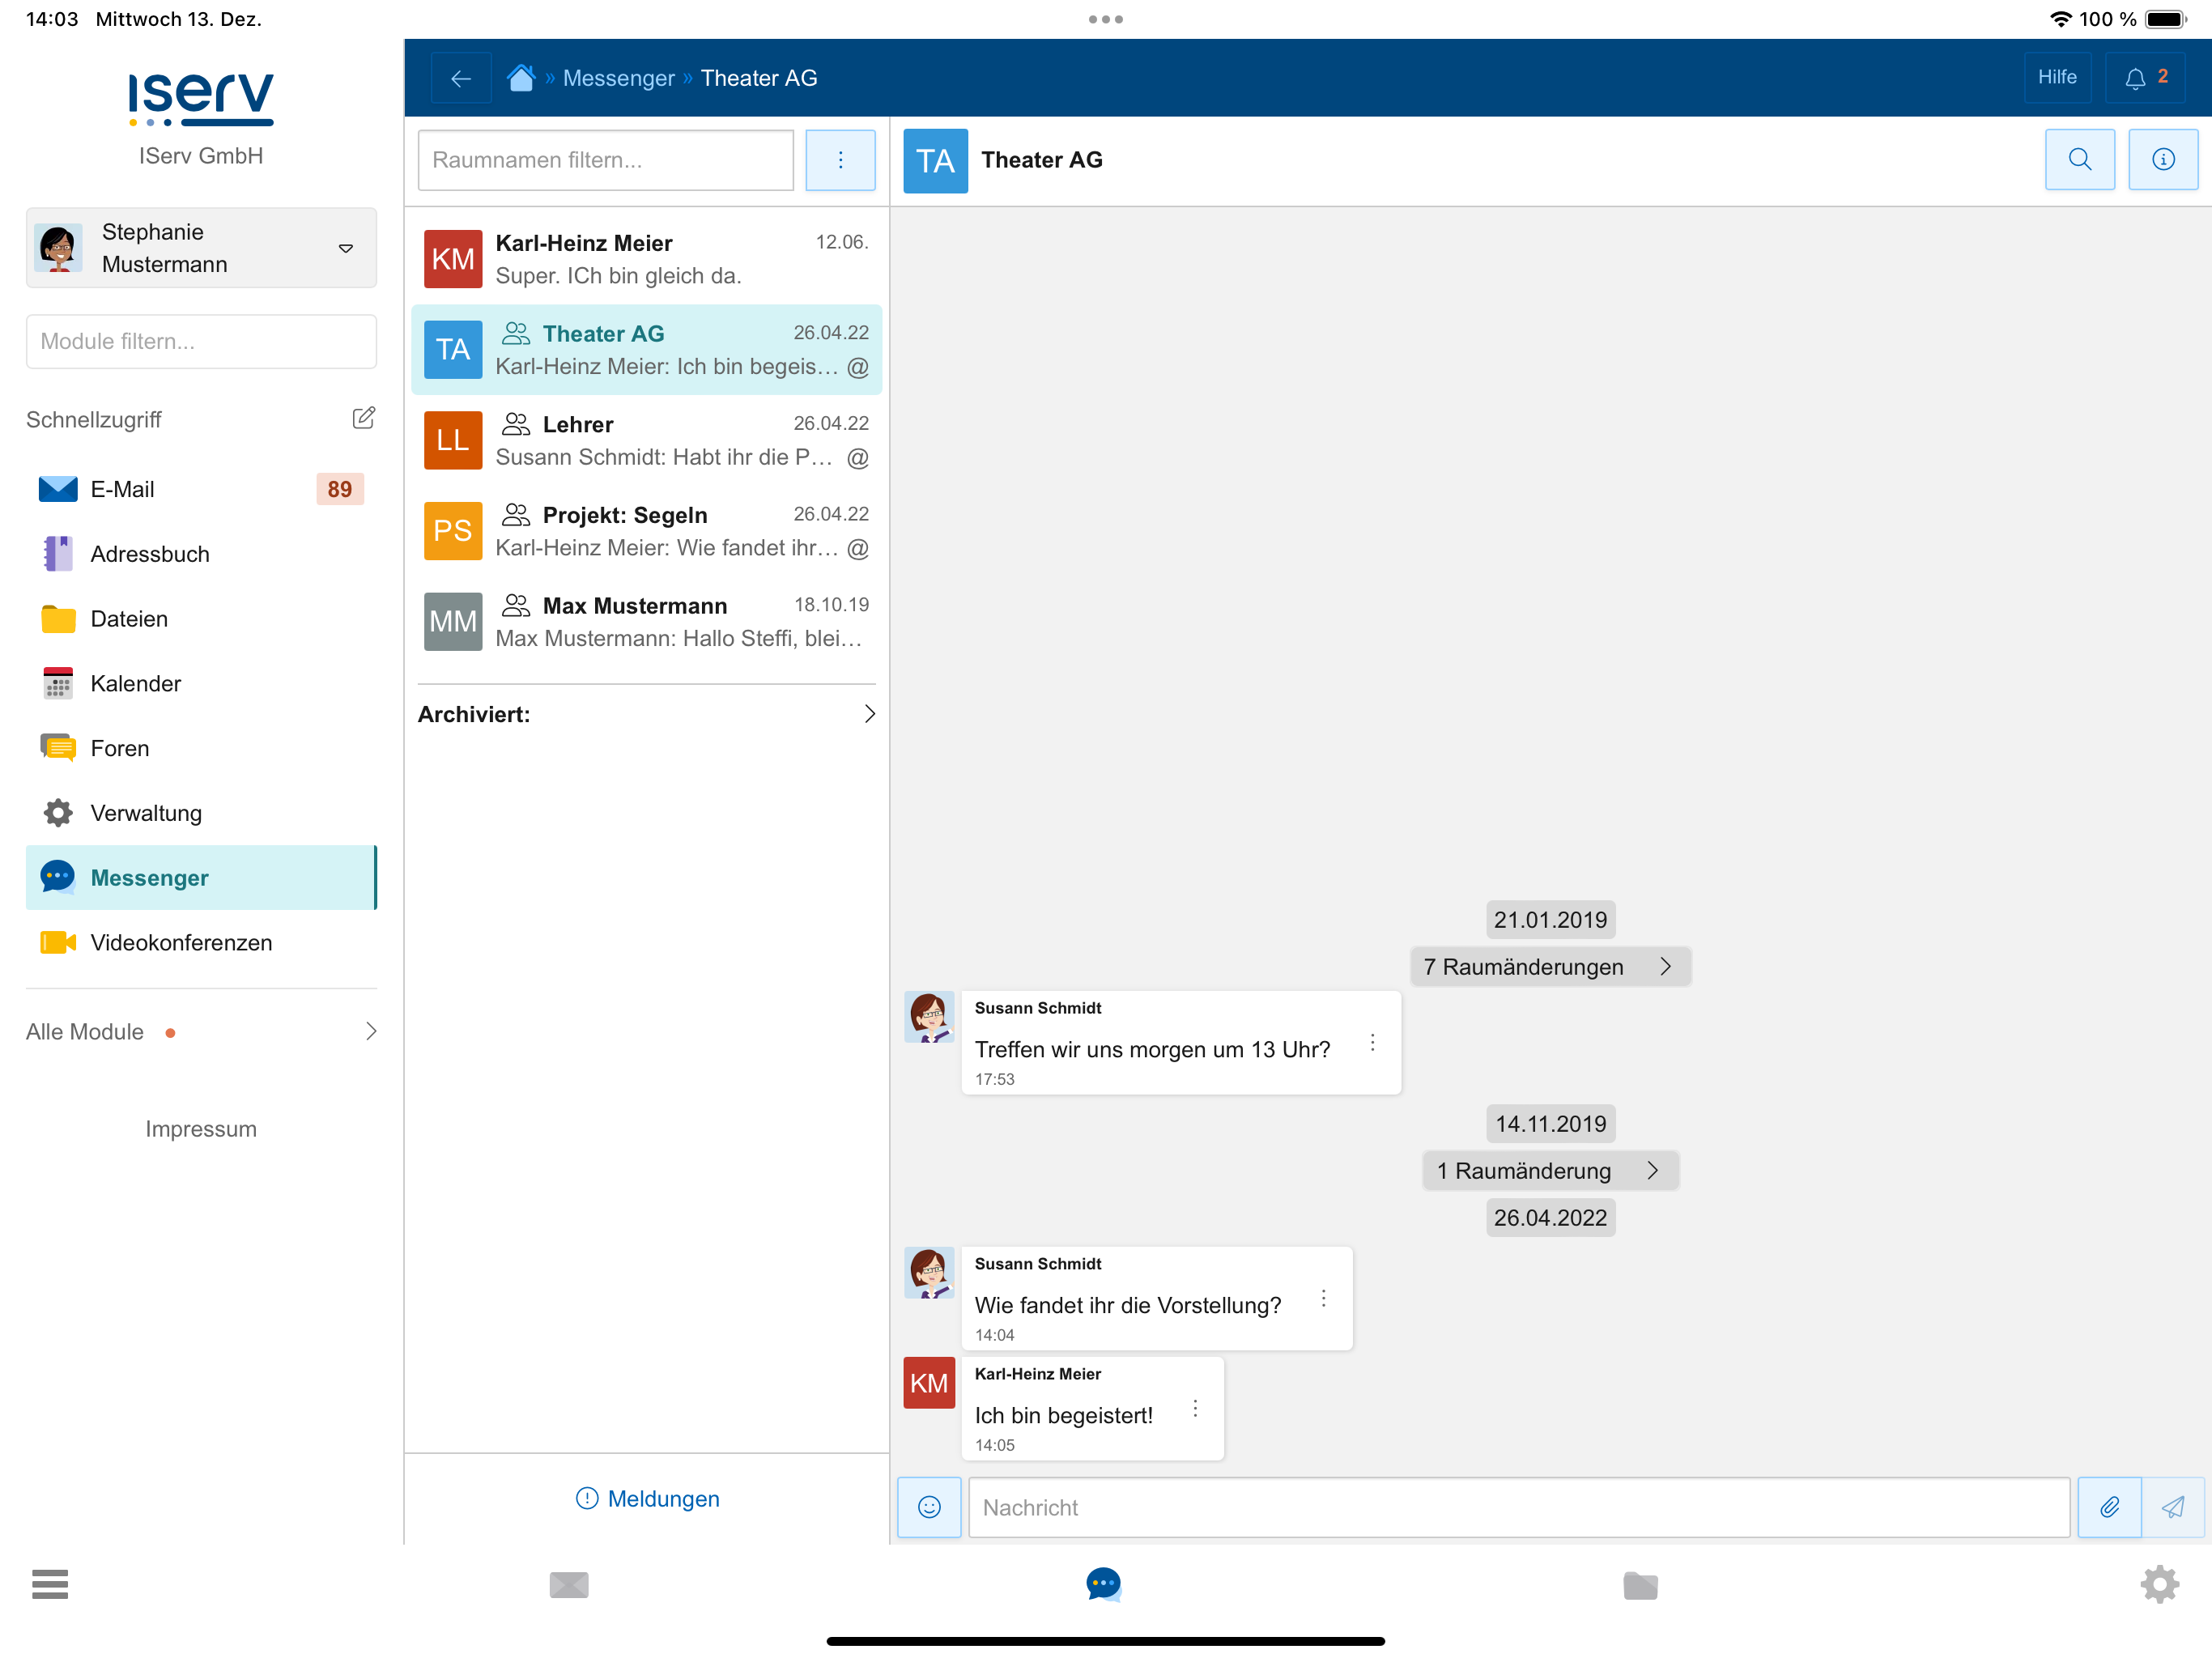Open Impressum link

[201, 1129]
